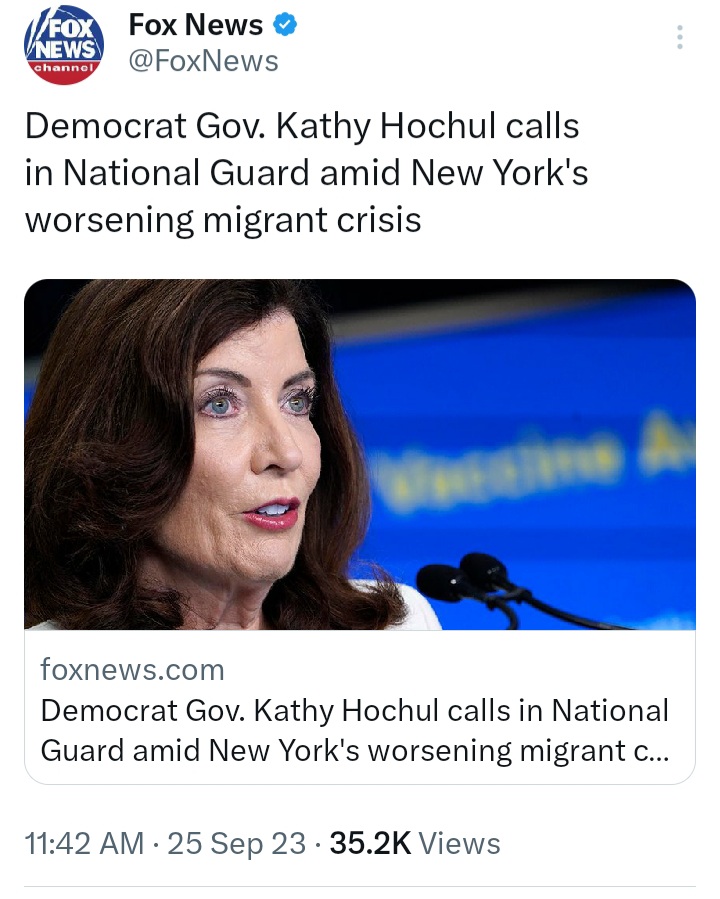Click the 11:42 AM timestamp
This screenshot has height=899, width=720.
point(84,843)
